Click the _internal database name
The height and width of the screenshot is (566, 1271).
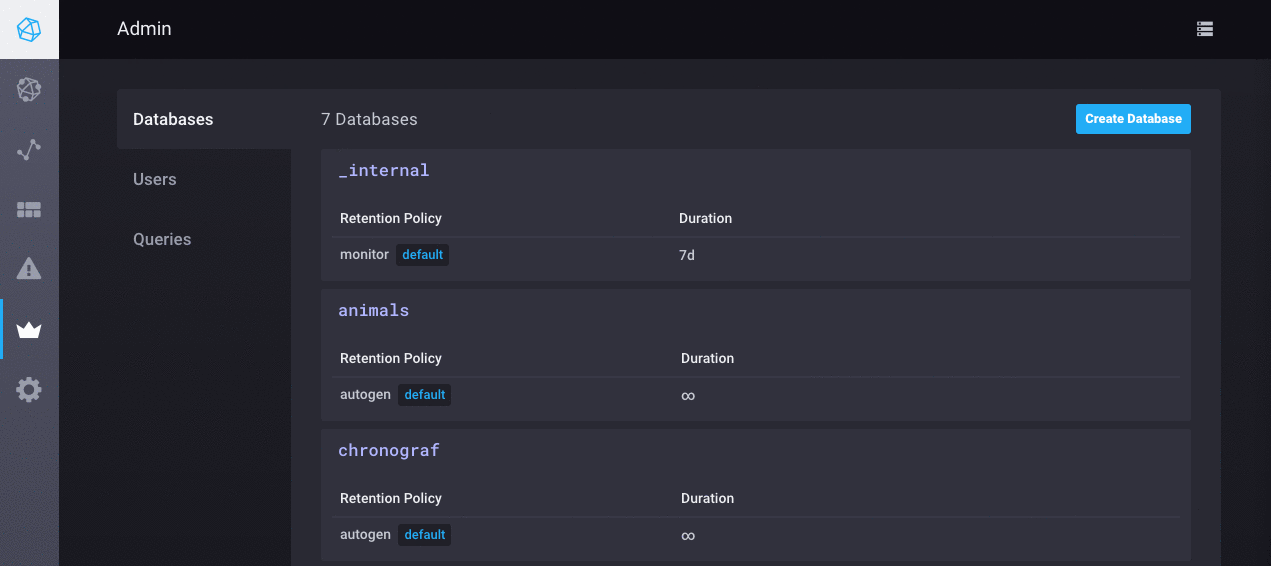tap(384, 170)
